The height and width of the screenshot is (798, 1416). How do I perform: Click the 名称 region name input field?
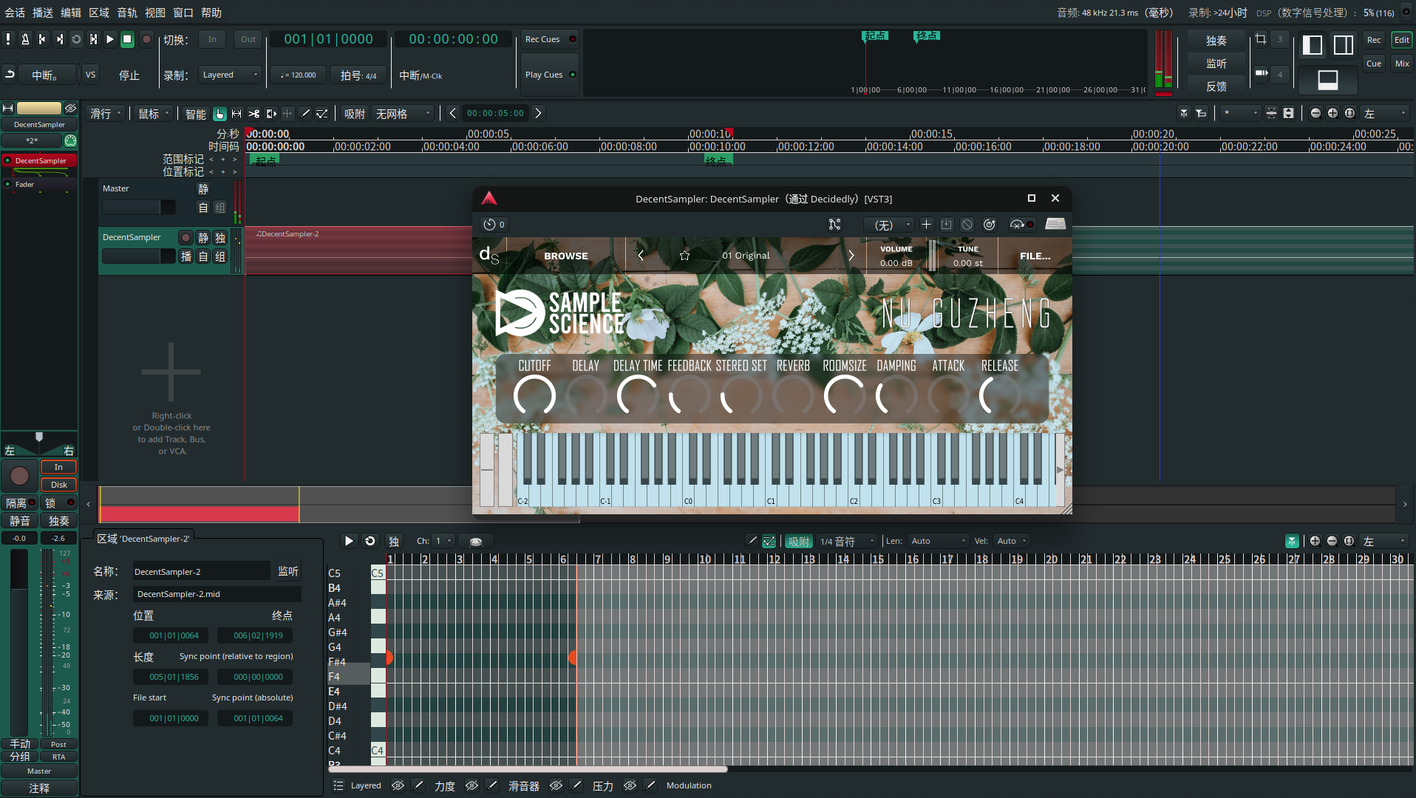[x=201, y=571]
